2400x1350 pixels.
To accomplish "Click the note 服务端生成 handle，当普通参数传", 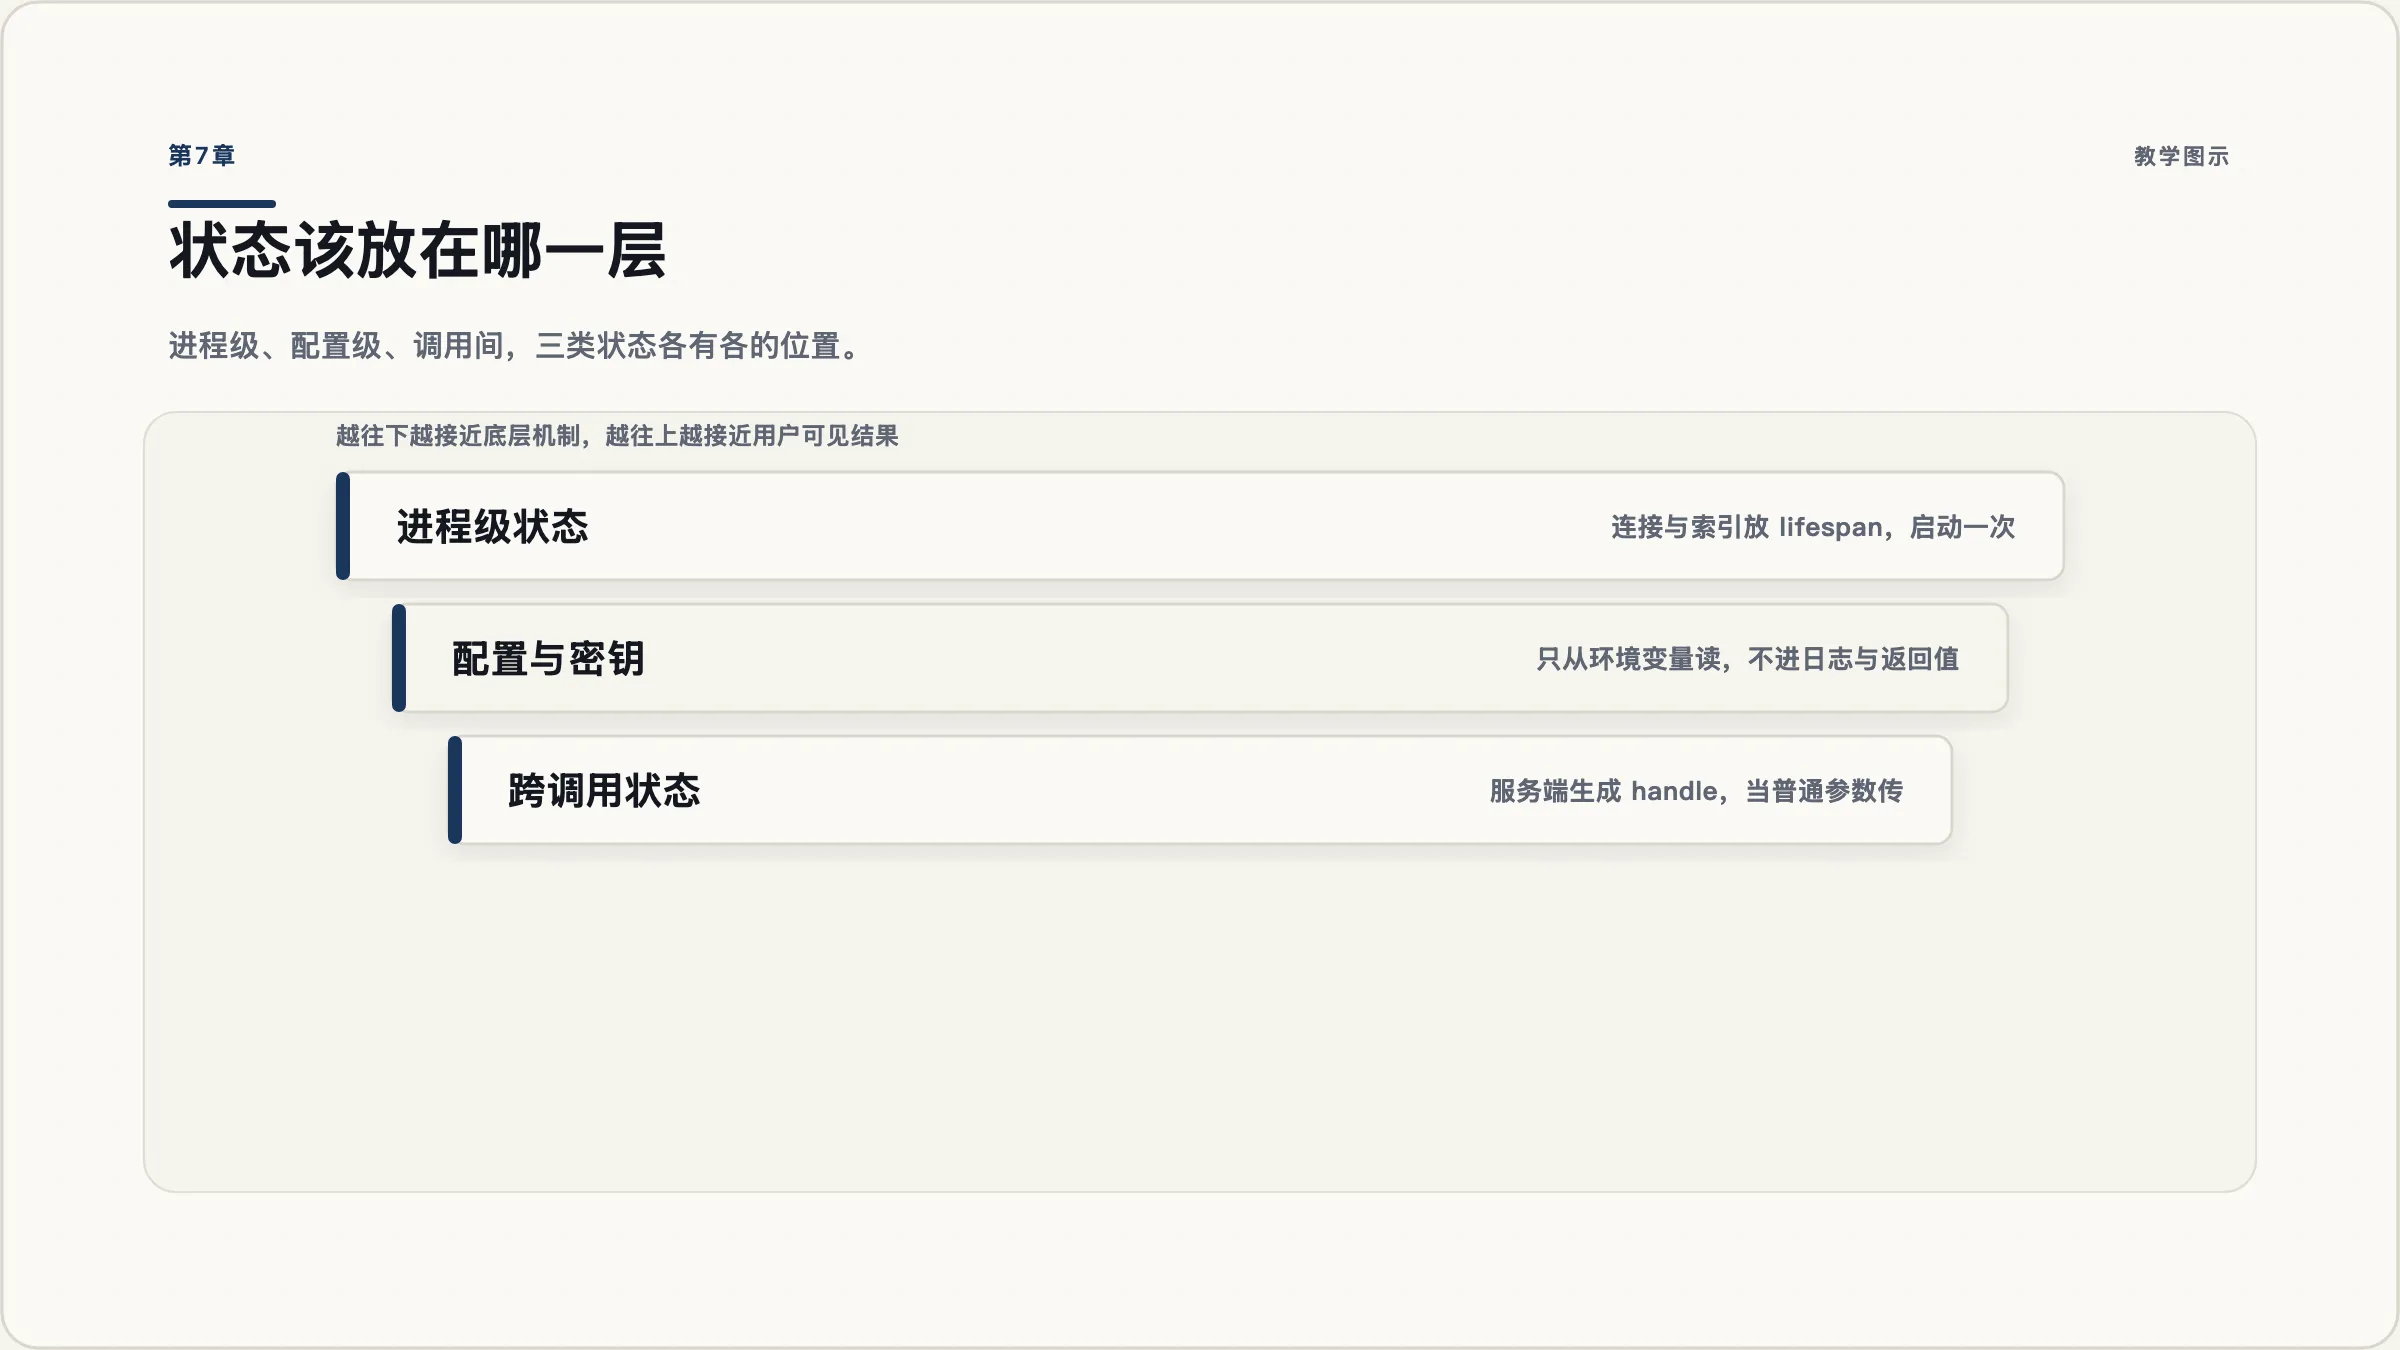I will 1696,791.
